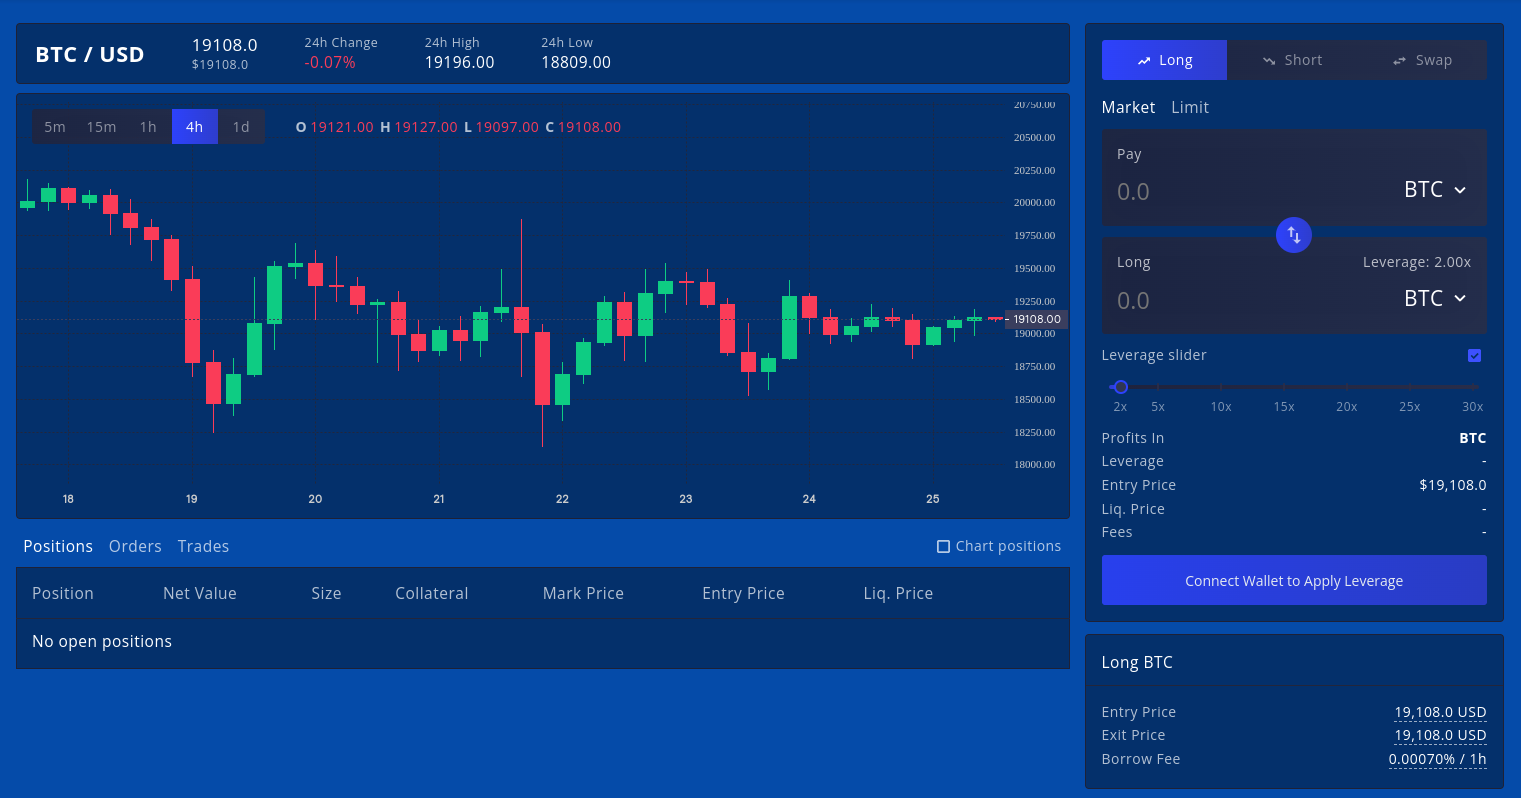The height and width of the screenshot is (798, 1521).
Task: Click the 24h Change -0.07% value
Action: pos(330,62)
